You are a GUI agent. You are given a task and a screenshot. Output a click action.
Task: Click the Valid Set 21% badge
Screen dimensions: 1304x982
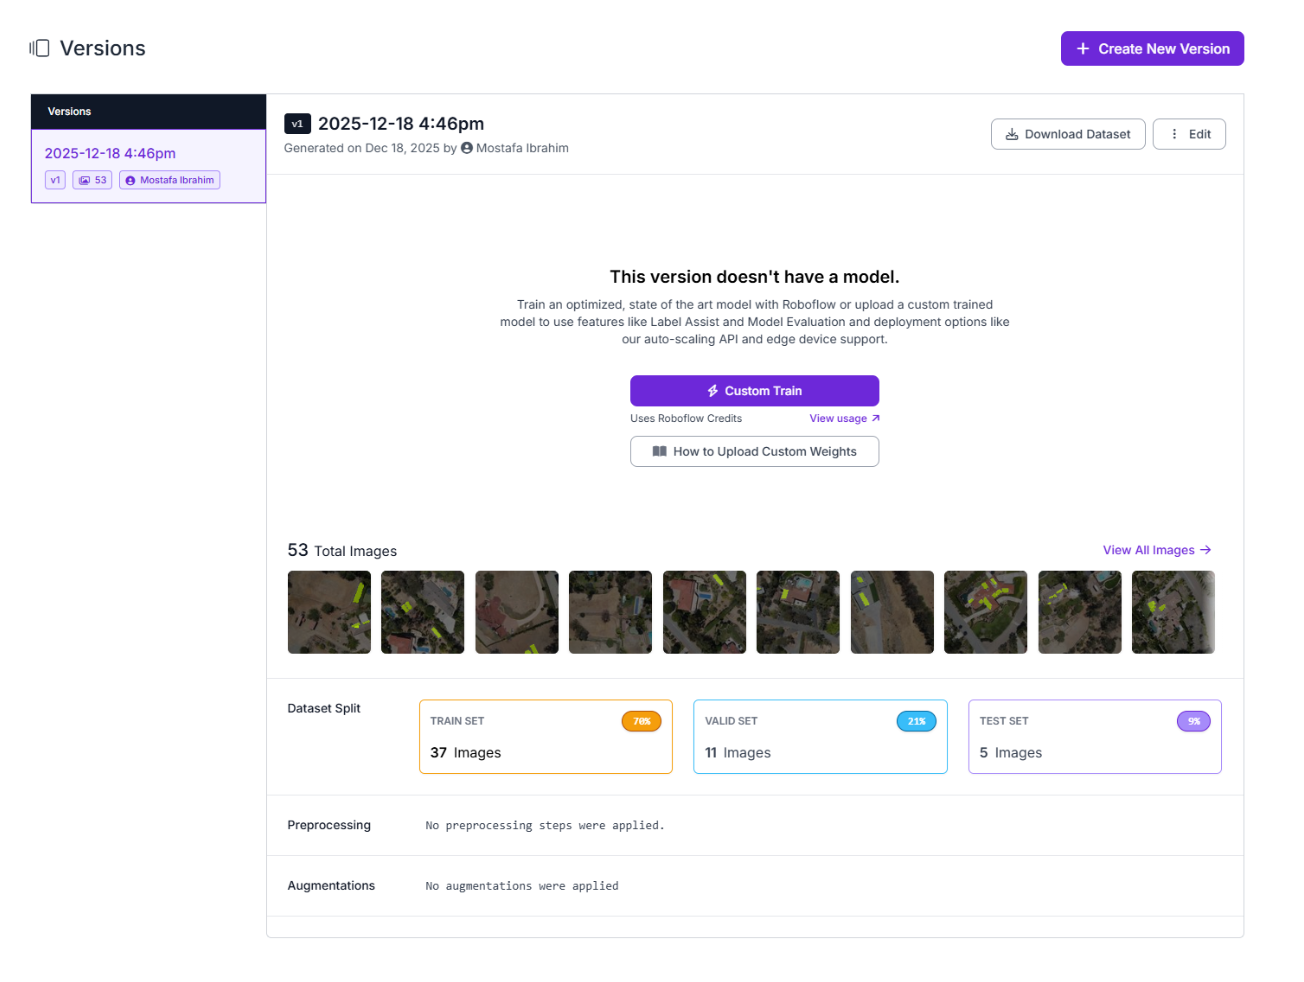coord(916,721)
